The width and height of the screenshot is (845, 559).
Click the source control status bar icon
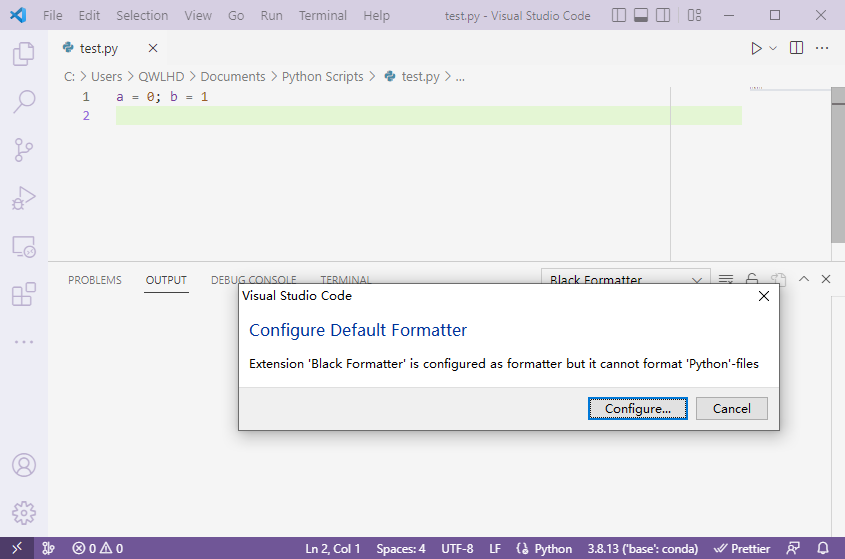(x=49, y=548)
